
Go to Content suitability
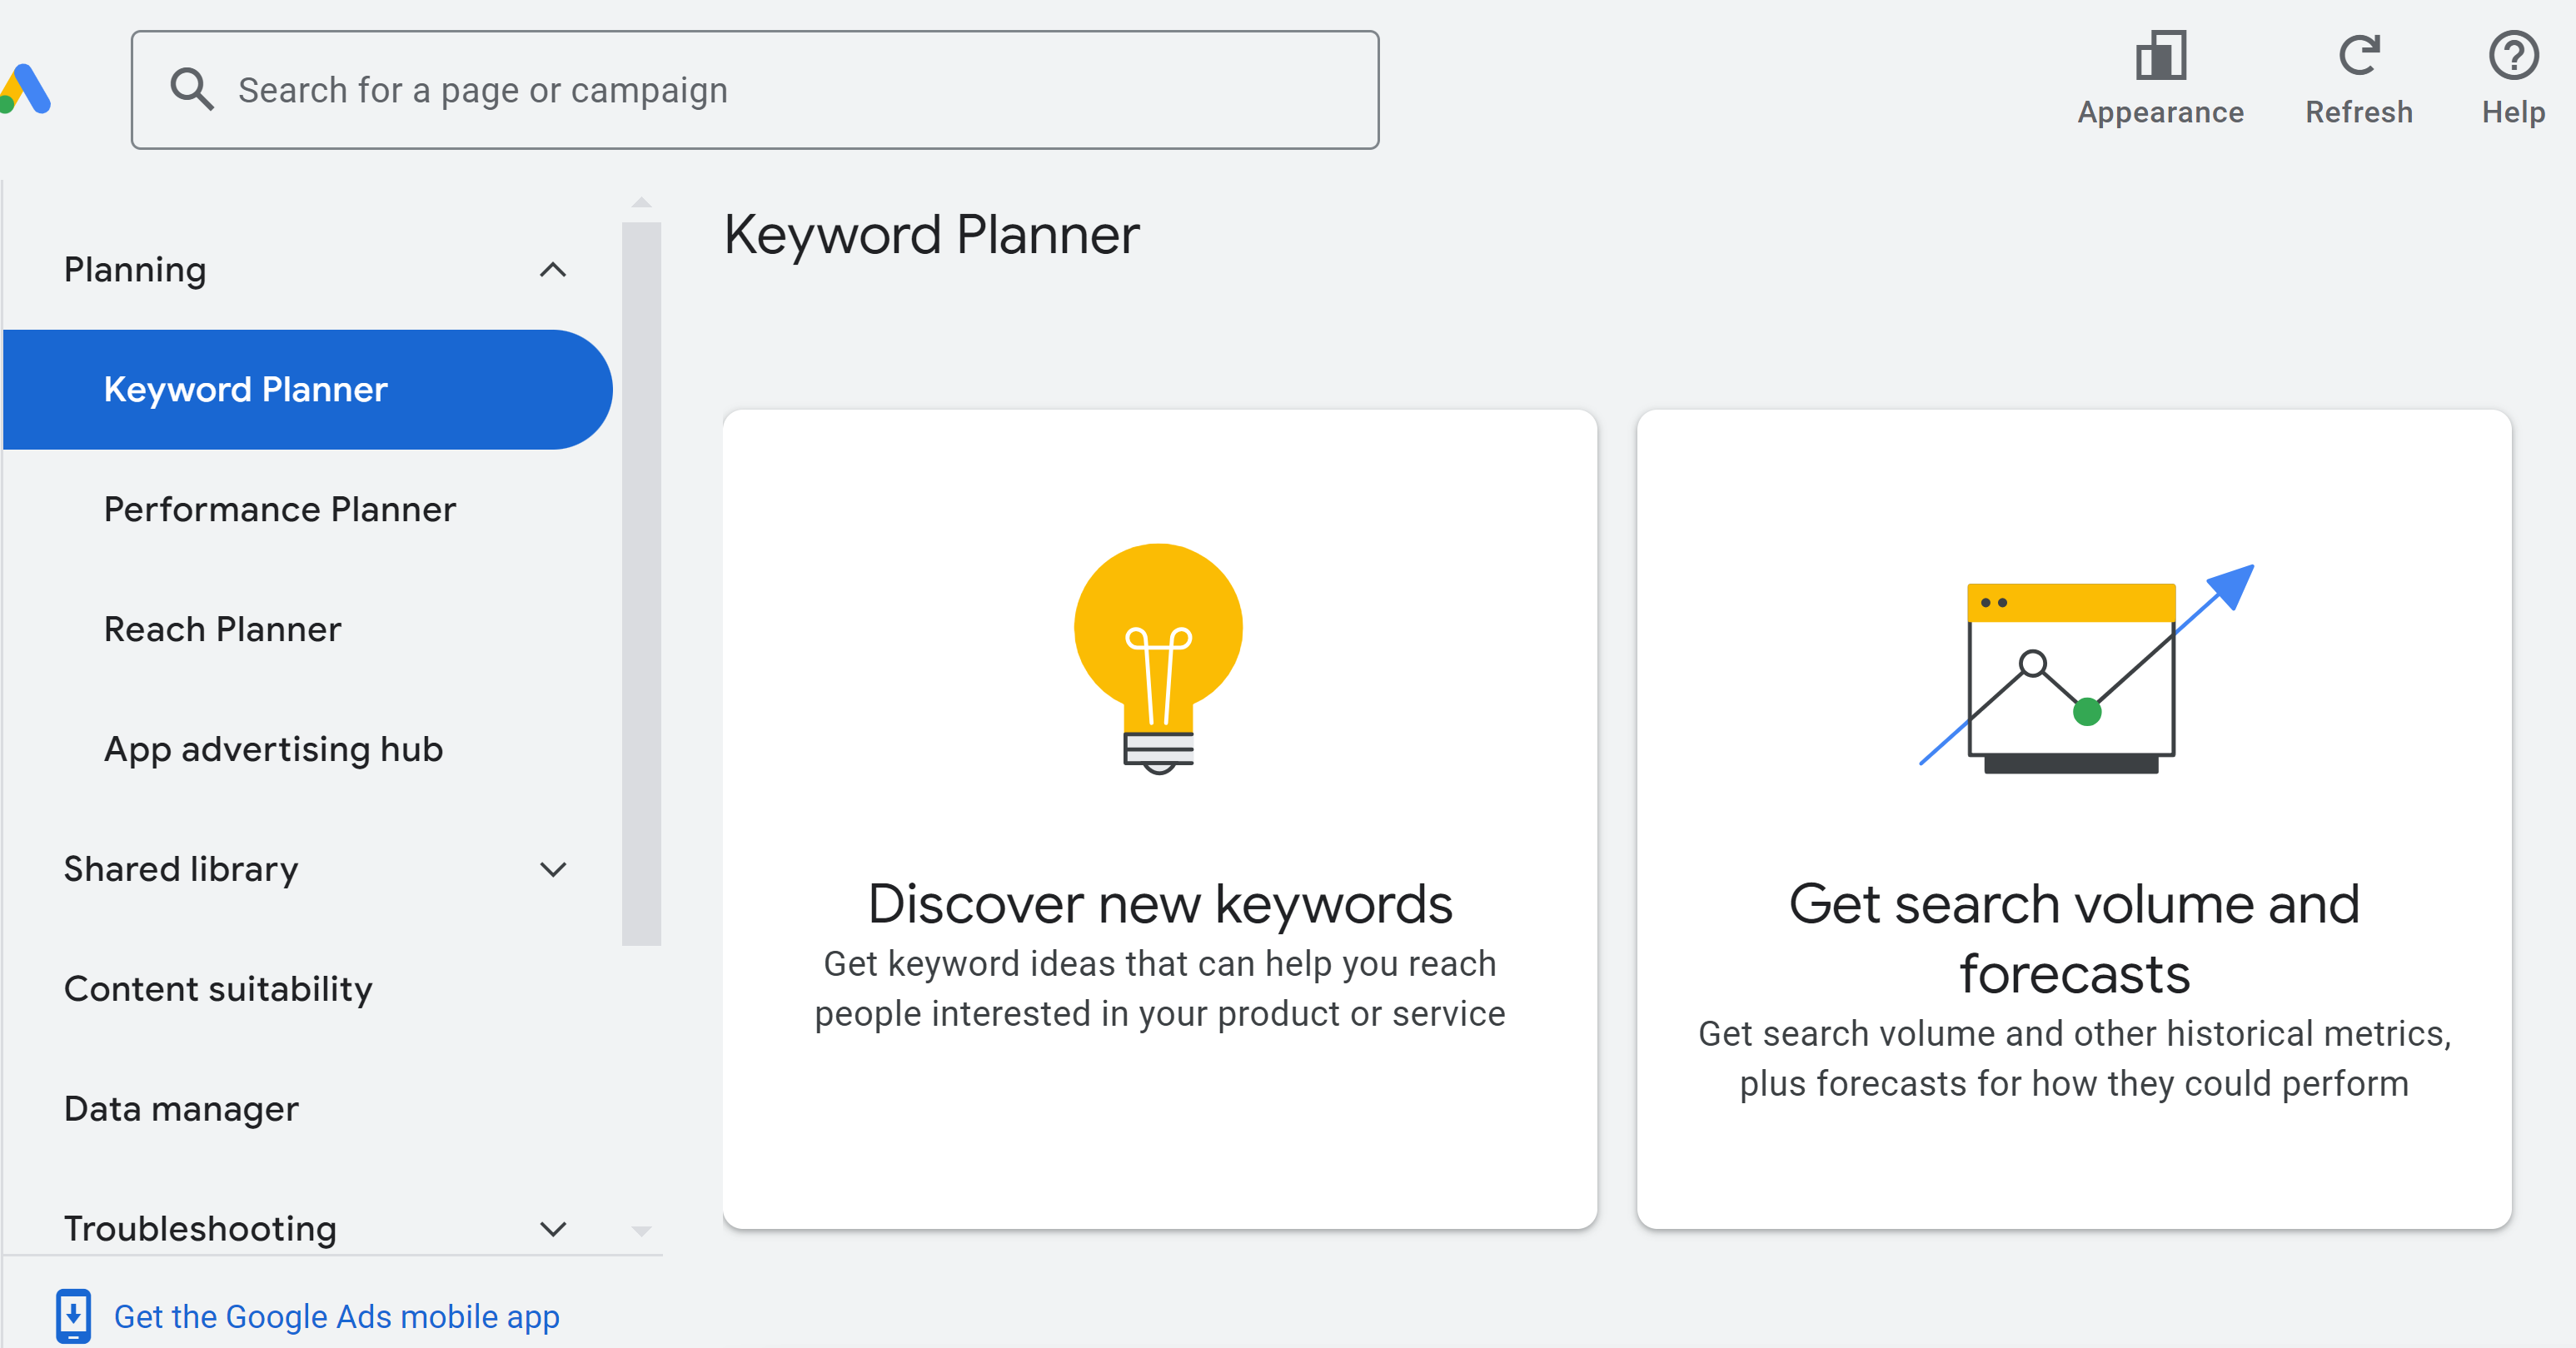click(218, 989)
